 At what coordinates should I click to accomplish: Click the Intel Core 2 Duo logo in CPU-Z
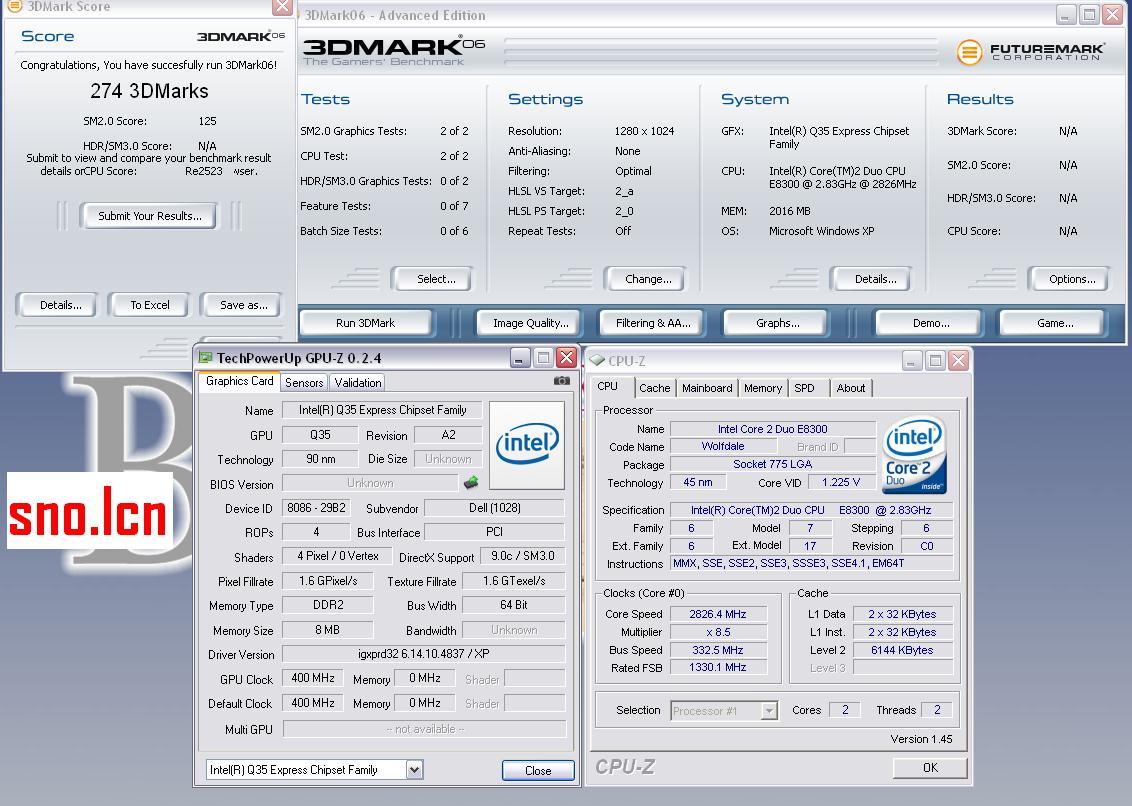click(915, 454)
